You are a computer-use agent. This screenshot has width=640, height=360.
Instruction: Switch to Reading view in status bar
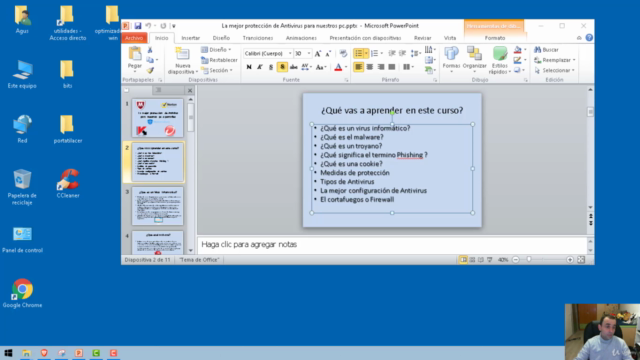point(481,260)
